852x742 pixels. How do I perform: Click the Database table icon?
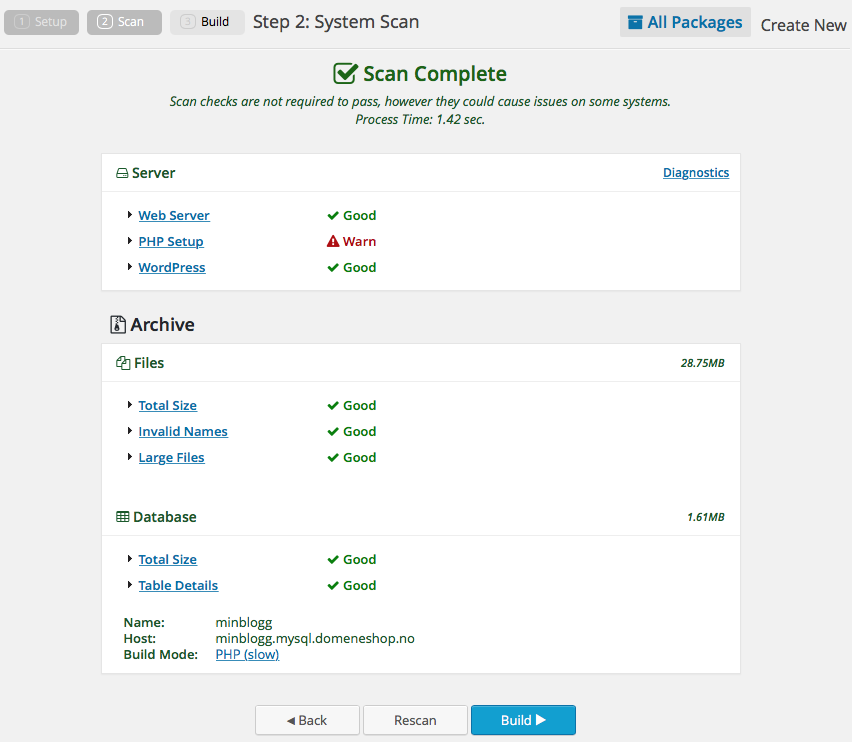[123, 517]
